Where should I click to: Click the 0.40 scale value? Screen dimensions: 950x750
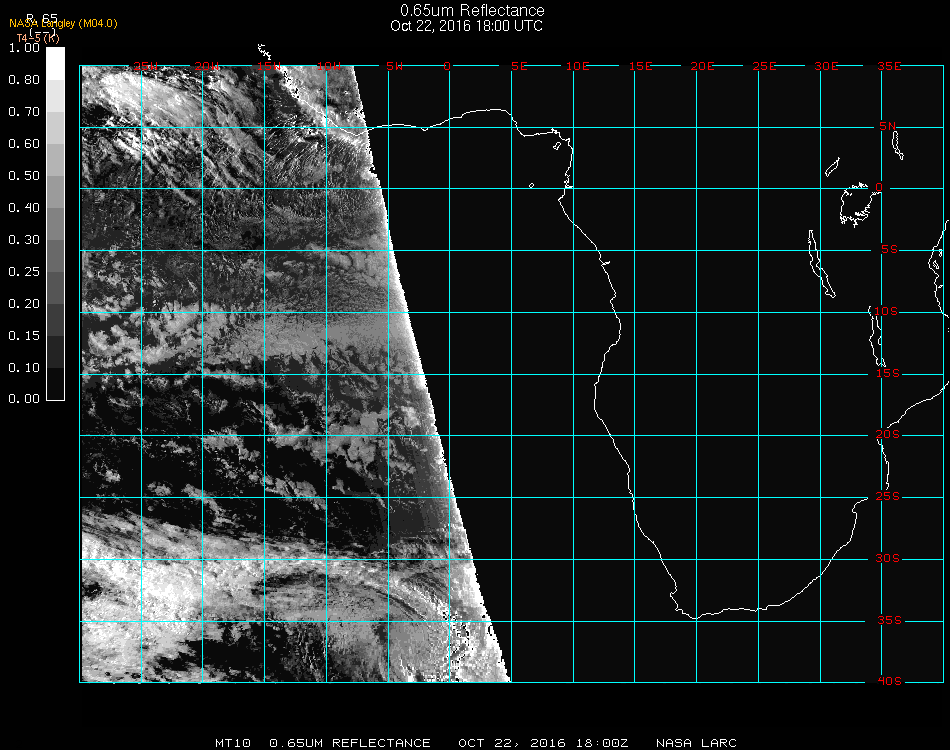(x=24, y=208)
